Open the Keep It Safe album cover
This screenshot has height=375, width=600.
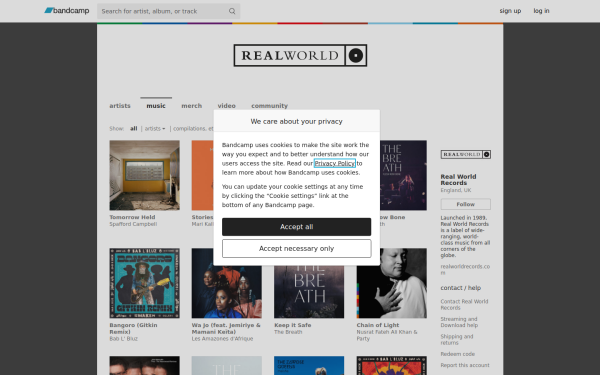(309, 292)
